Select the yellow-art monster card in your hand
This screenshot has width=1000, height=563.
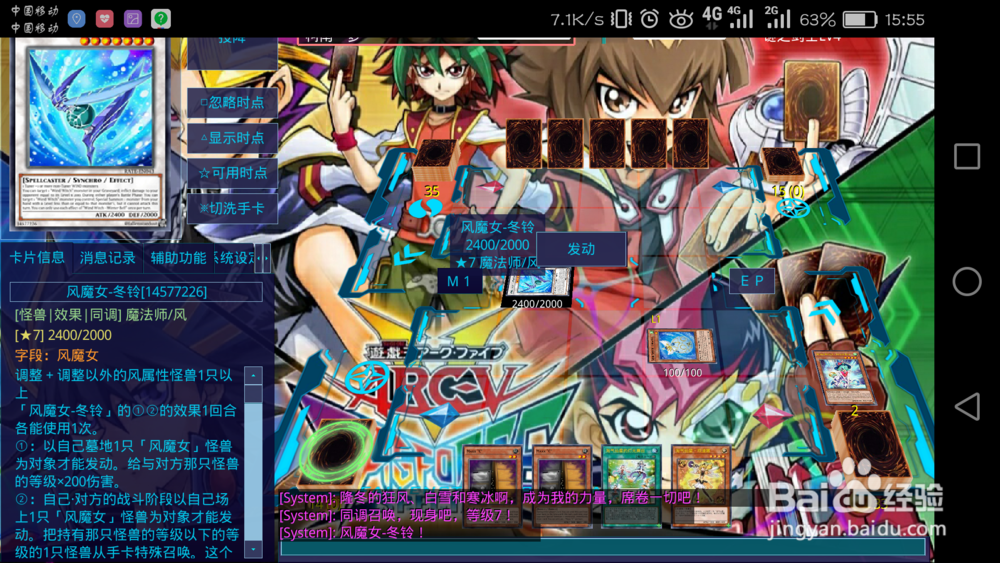pos(701,486)
